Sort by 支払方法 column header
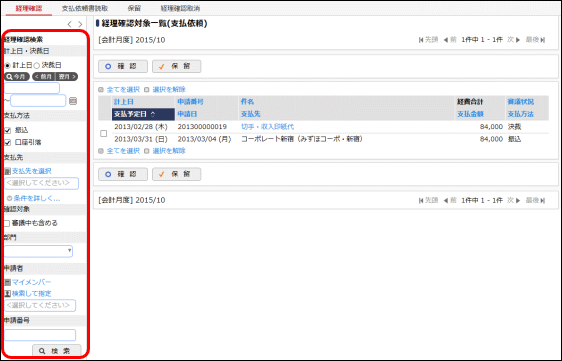The width and height of the screenshot is (562, 361). click(x=520, y=114)
